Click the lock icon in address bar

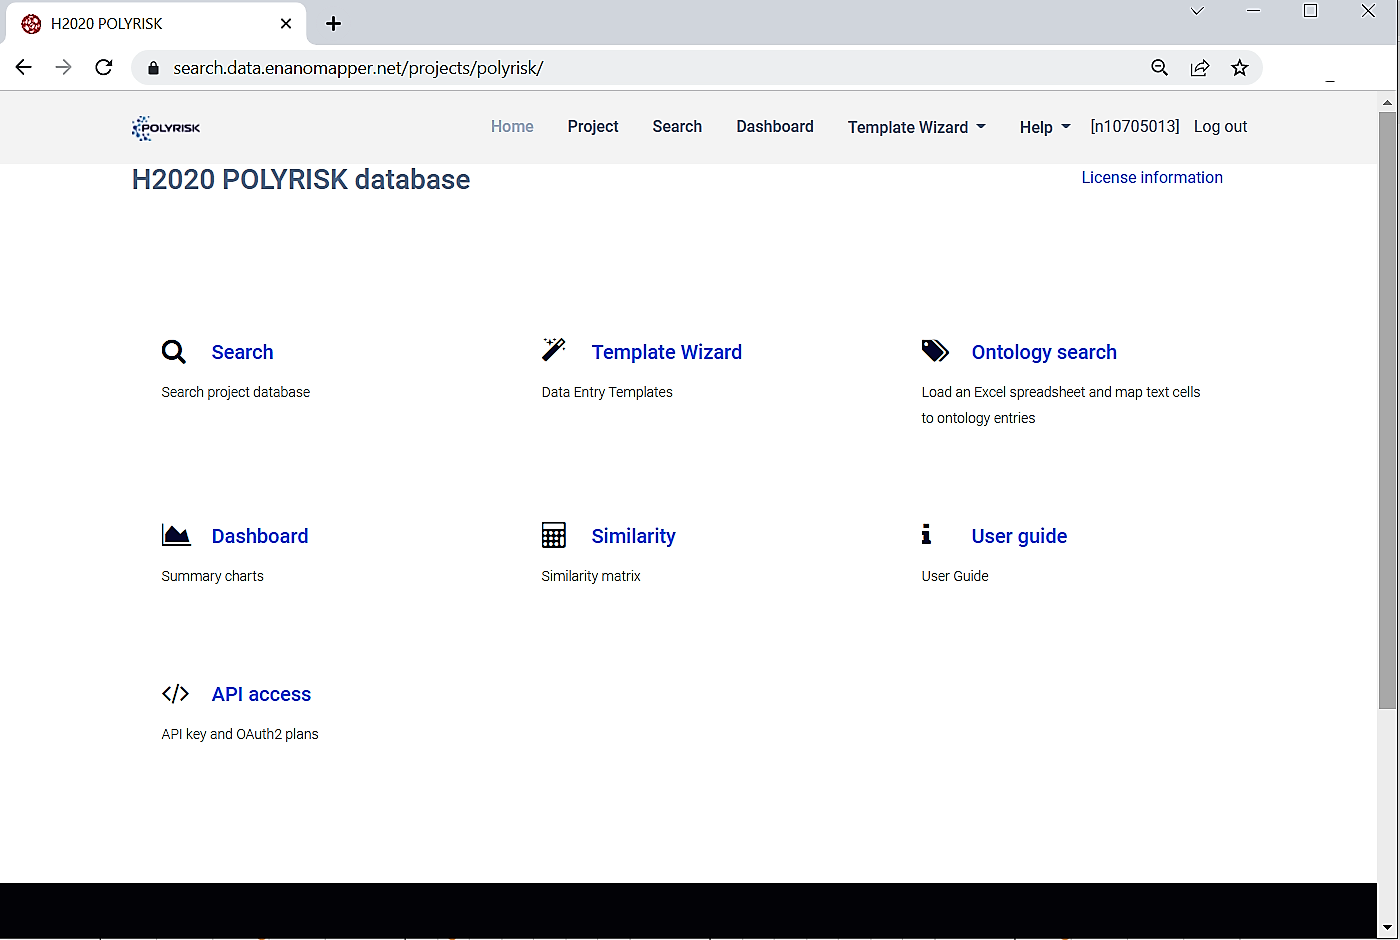pyautogui.click(x=153, y=68)
